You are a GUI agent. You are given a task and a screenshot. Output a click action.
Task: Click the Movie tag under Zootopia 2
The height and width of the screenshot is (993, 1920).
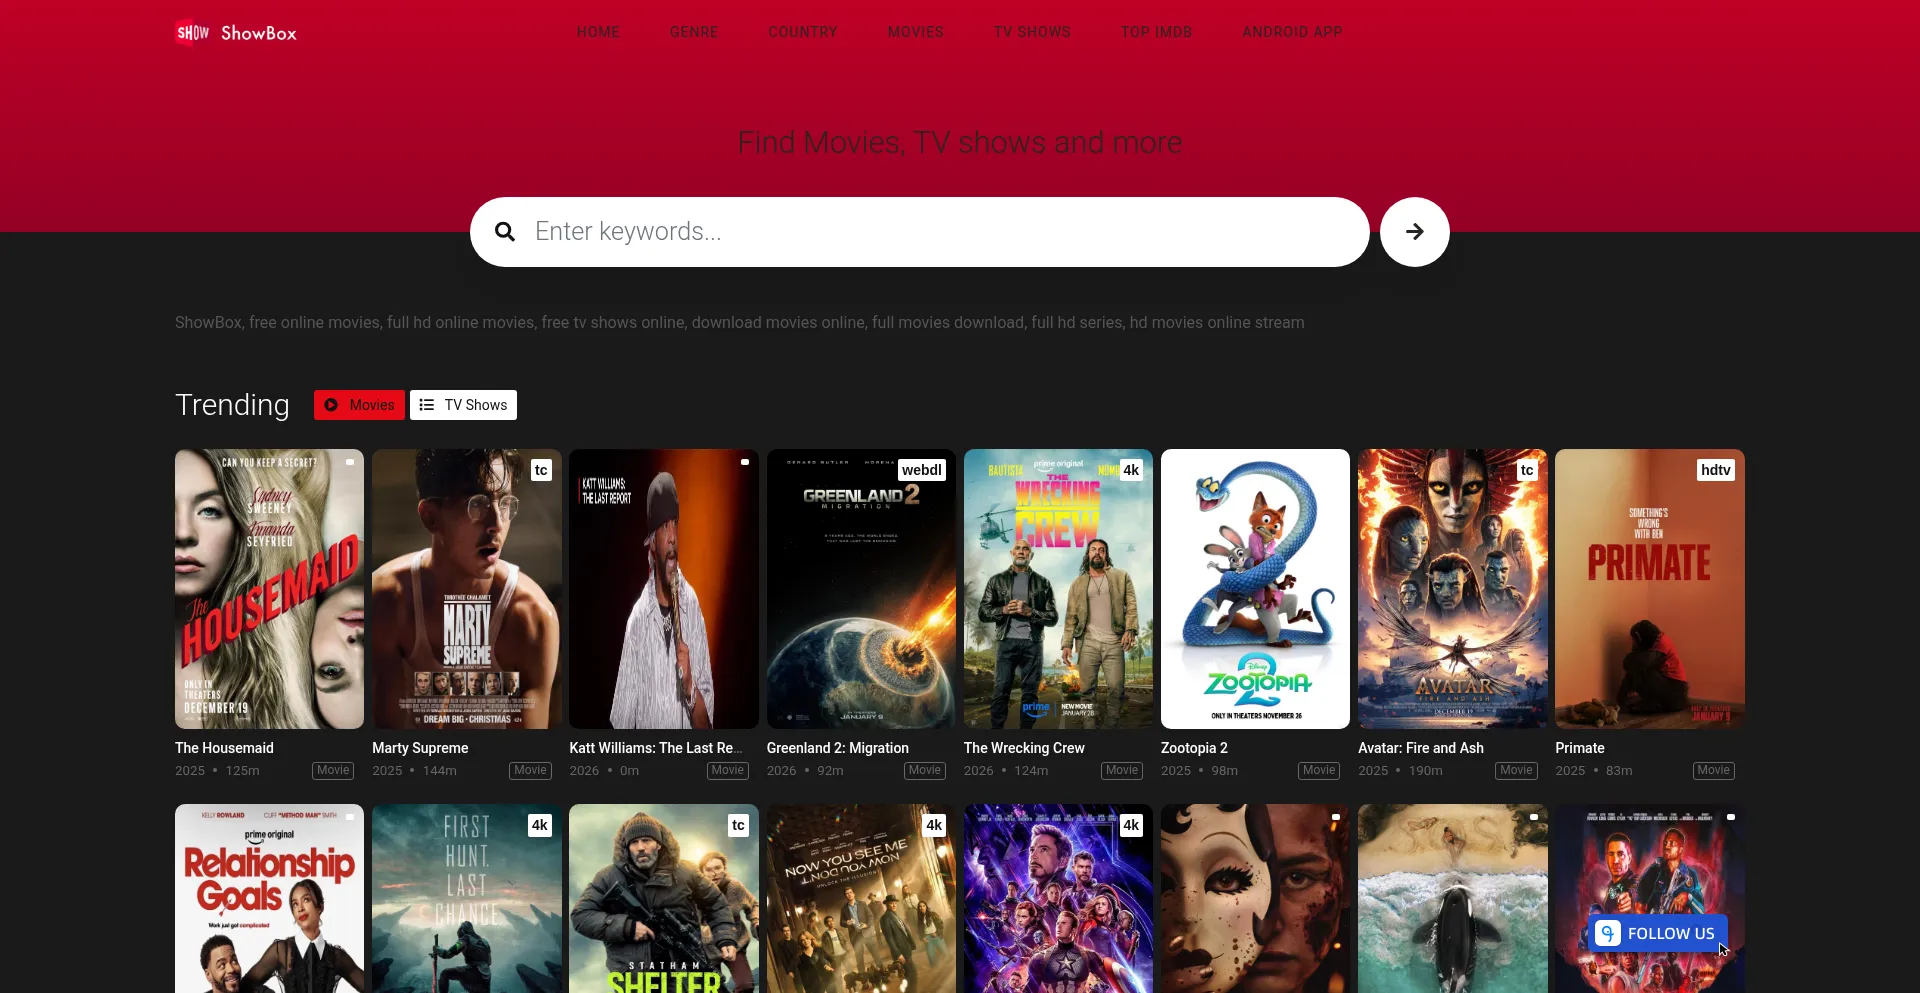[1319, 771]
